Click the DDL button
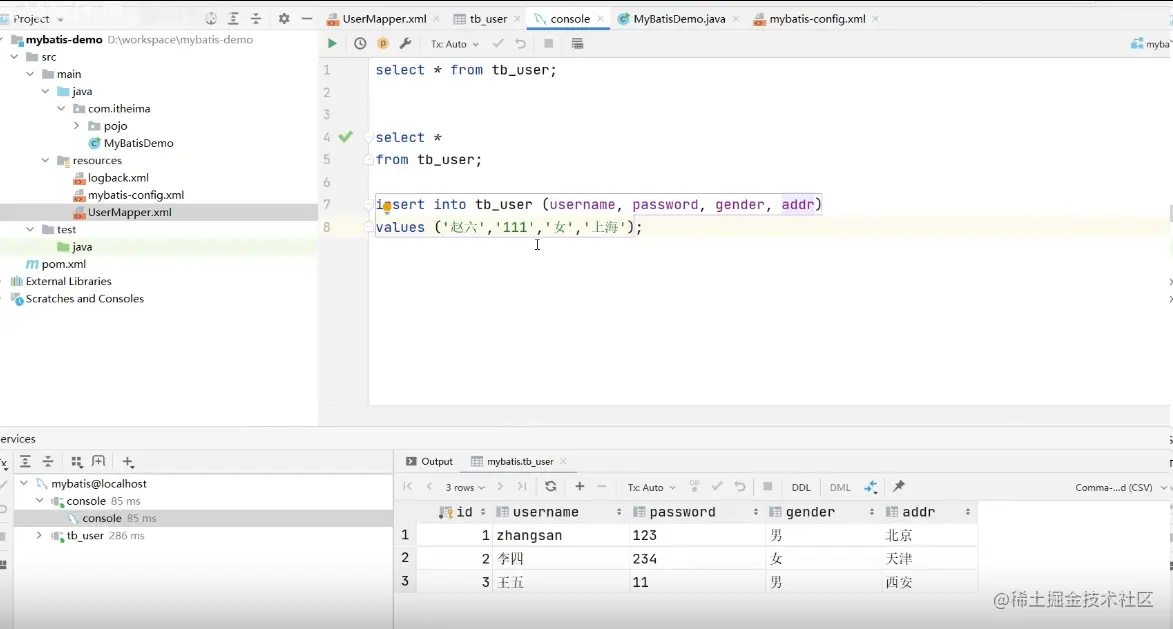Screen dimensions: 1173x629 coord(800,487)
